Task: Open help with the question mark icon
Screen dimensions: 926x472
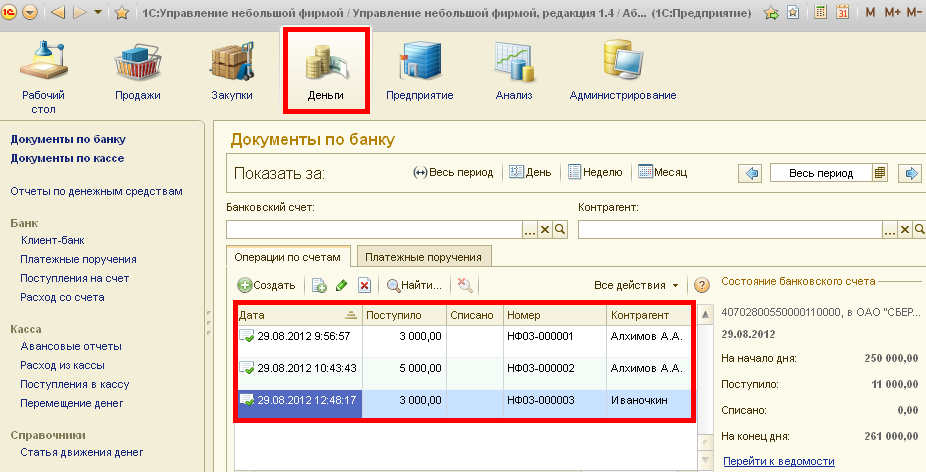Action: (702, 285)
